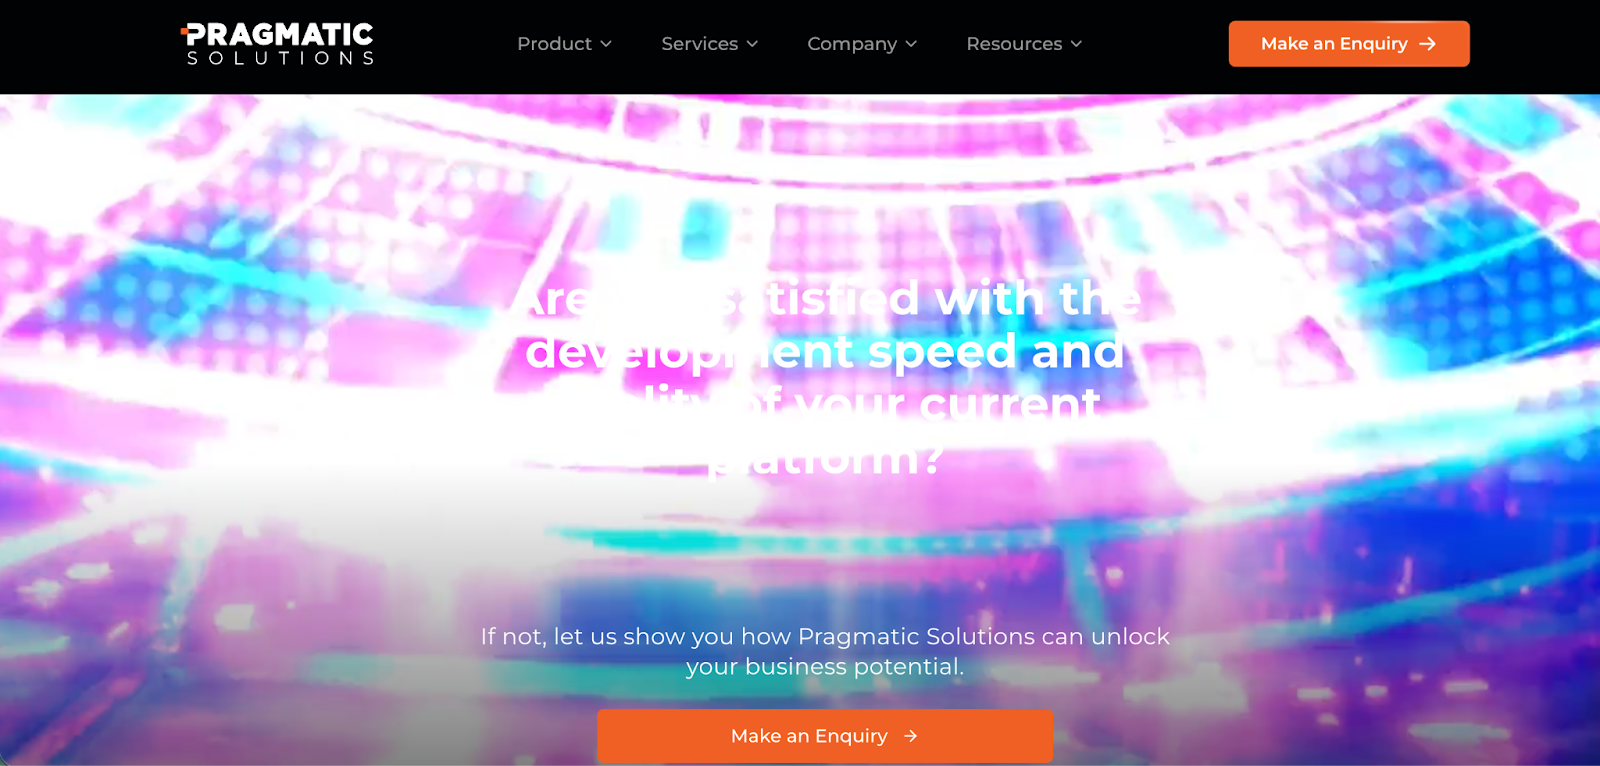1600x766 pixels.
Task: Click the Pragmatic Solutions logo
Action: (x=277, y=44)
